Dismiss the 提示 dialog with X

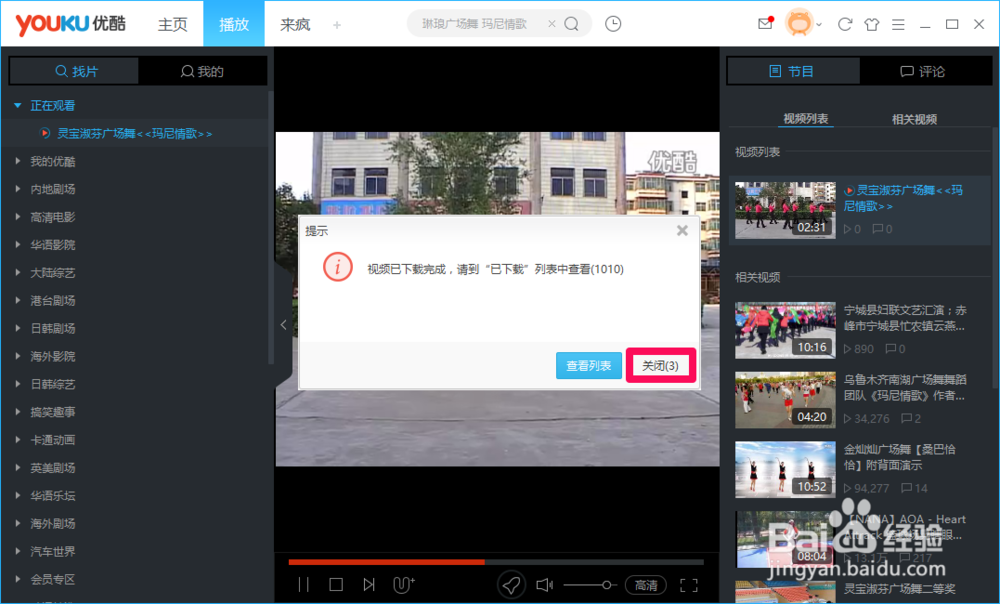[682, 230]
